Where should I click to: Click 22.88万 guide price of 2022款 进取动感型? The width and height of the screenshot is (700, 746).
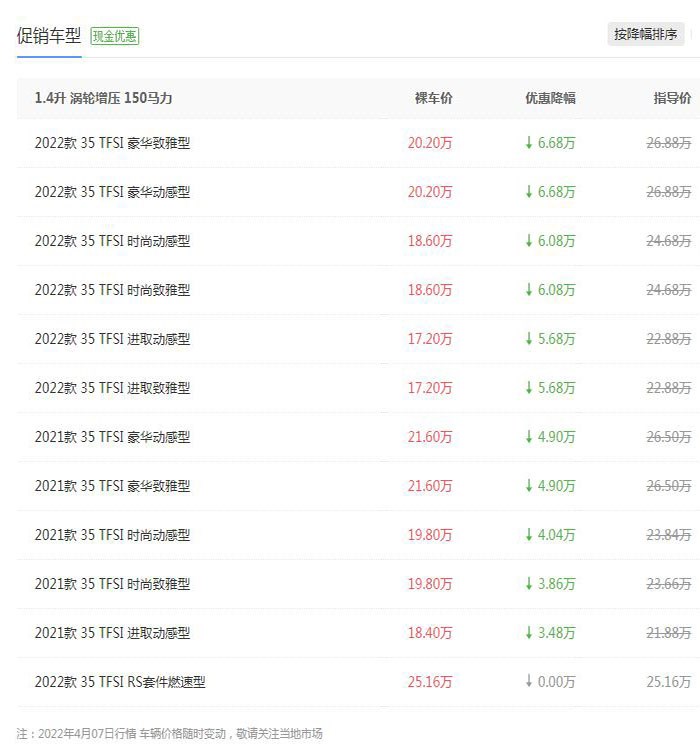[669, 339]
